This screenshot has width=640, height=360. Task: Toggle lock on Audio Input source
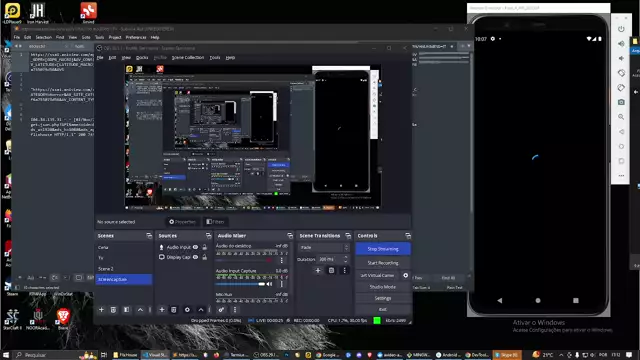point(204,247)
